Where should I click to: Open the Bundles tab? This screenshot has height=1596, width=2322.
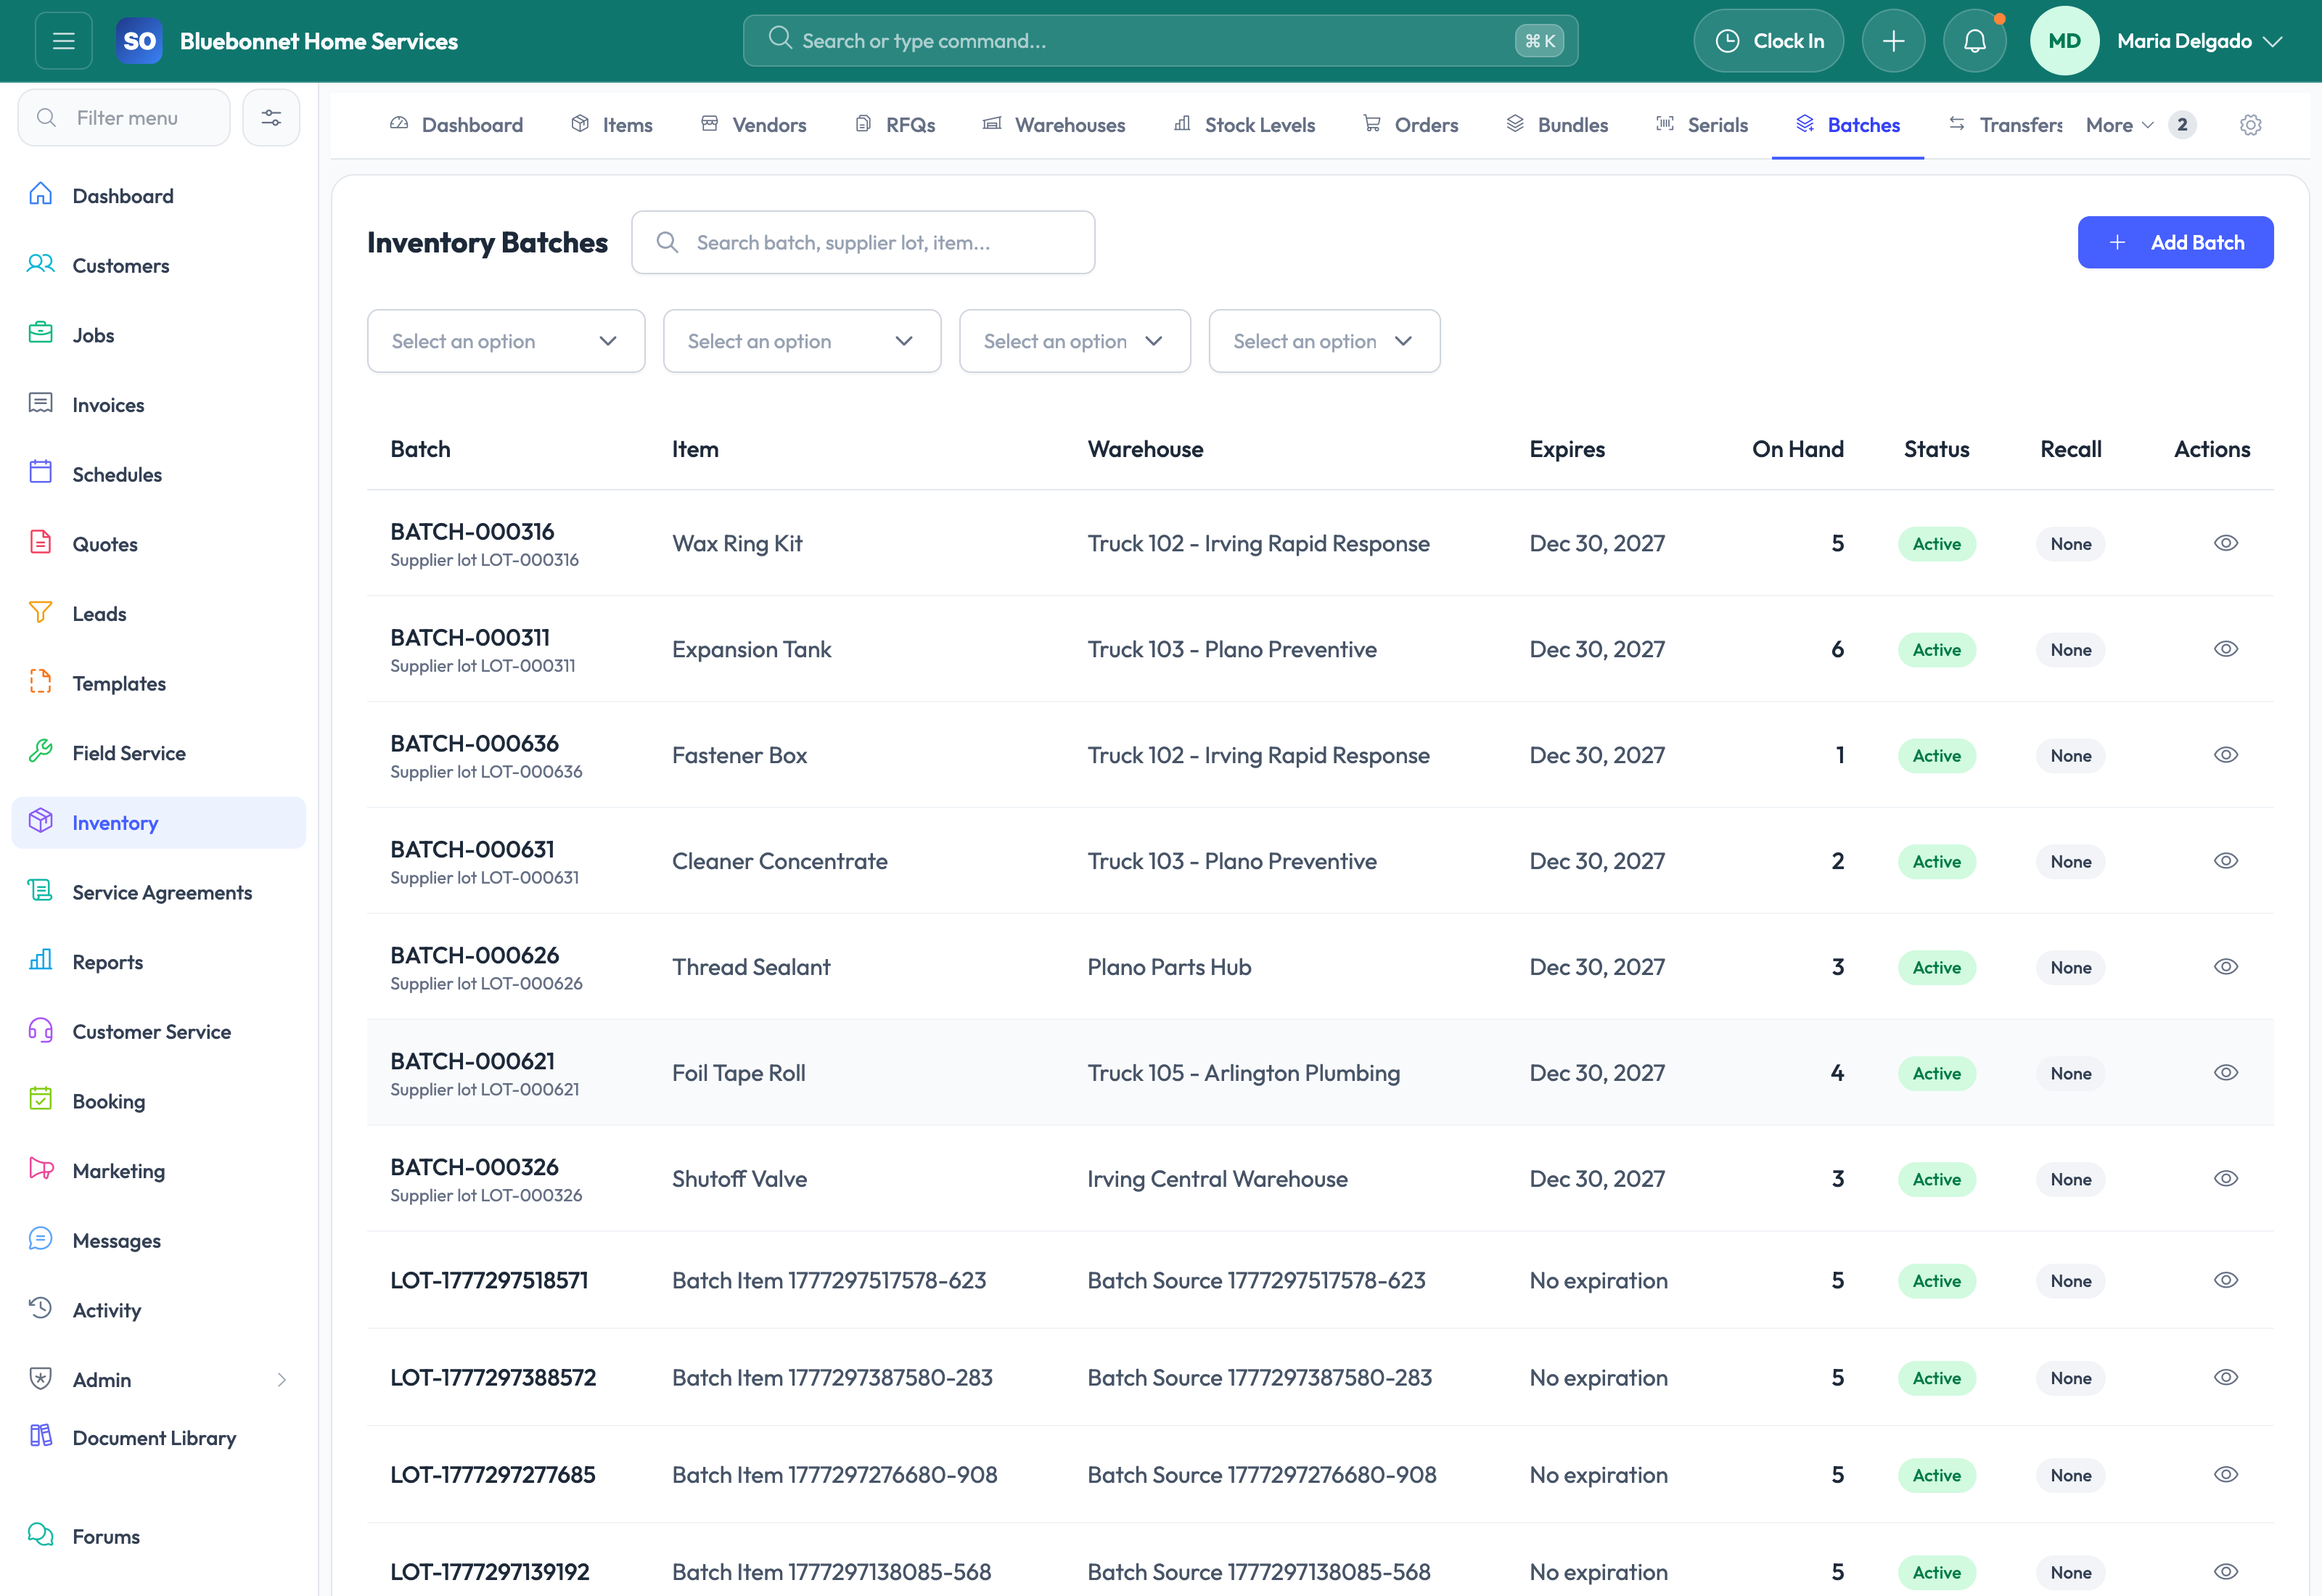pos(1556,125)
